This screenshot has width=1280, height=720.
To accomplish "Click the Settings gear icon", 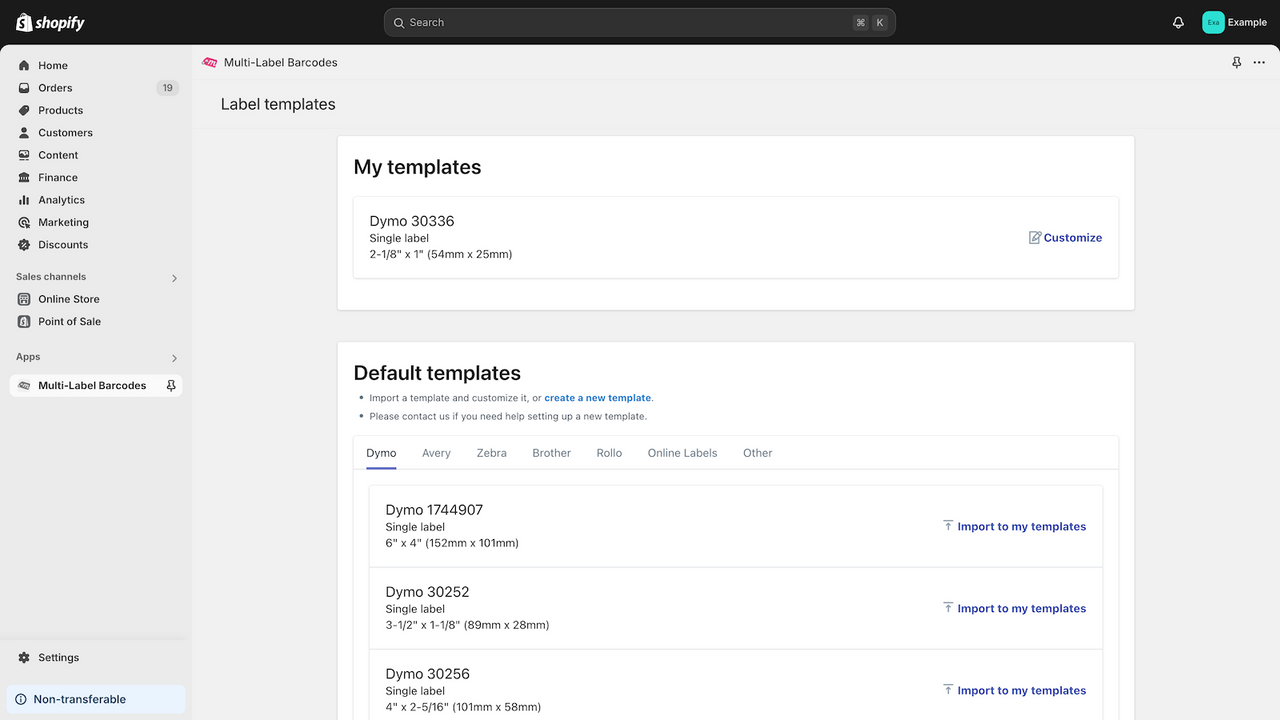I will pos(24,657).
